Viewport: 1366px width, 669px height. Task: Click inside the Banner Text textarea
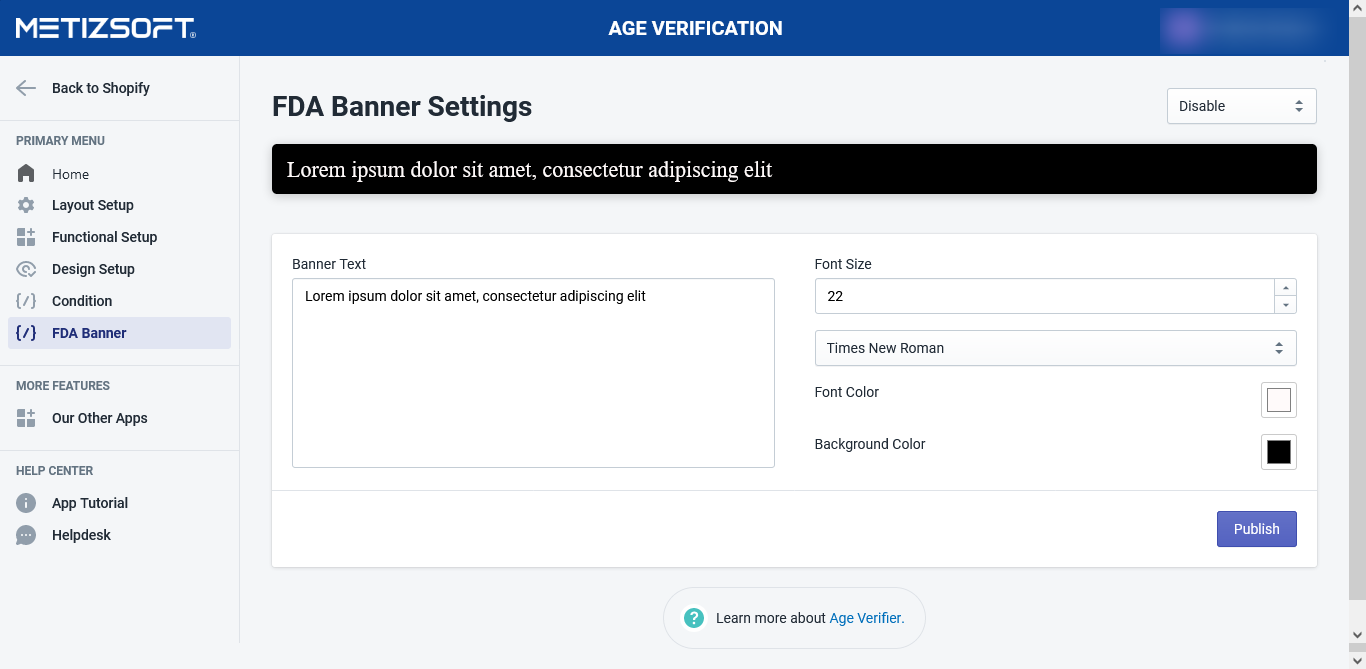point(533,380)
